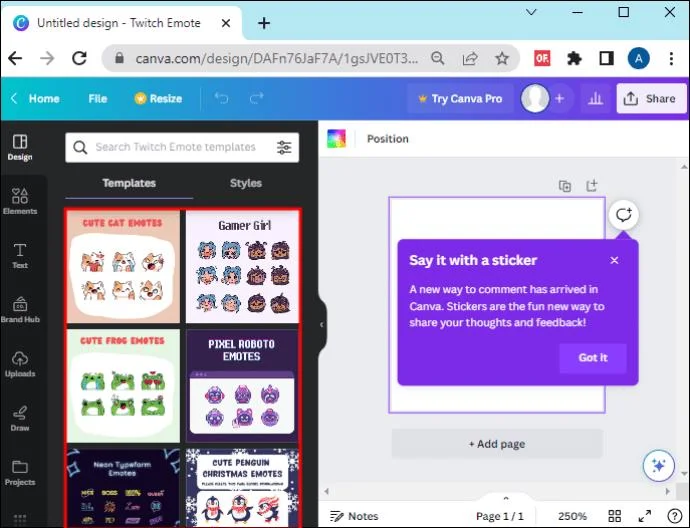The image size is (690, 528).
Task: Open grid view of pages
Action: (614, 516)
